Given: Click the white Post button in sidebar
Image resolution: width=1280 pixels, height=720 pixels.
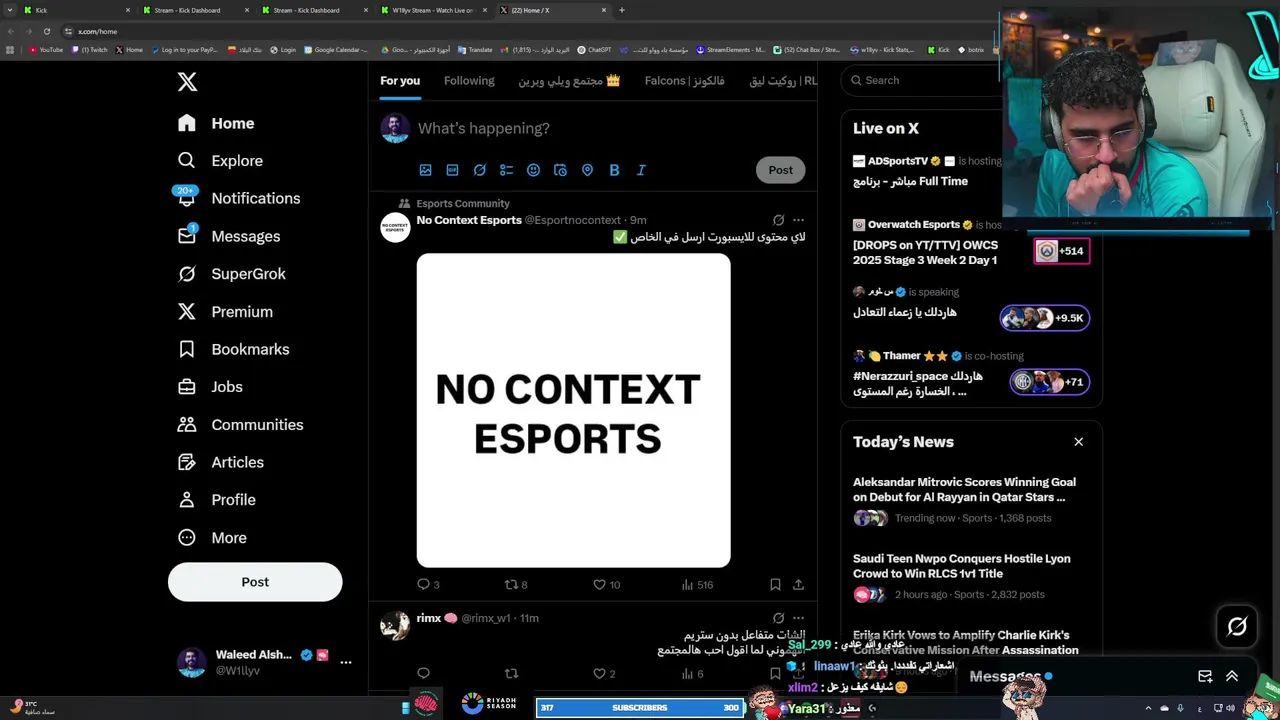Looking at the screenshot, I should (x=255, y=582).
